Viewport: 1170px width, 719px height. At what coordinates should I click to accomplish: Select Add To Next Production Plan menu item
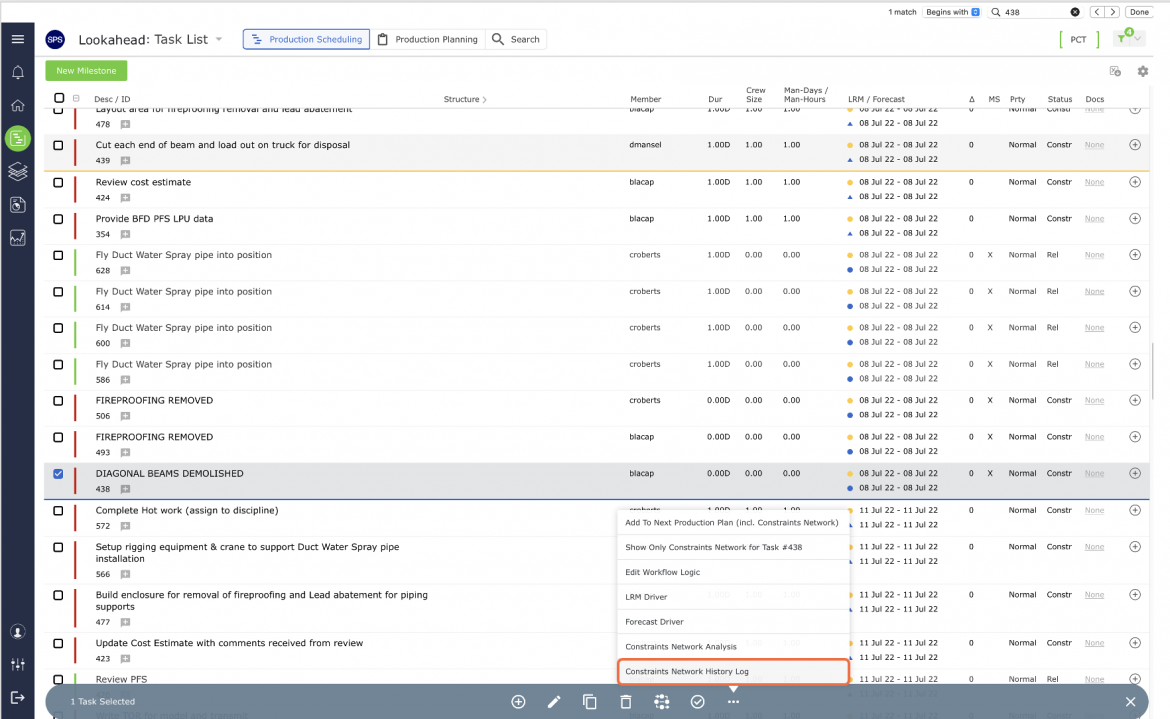click(733, 523)
